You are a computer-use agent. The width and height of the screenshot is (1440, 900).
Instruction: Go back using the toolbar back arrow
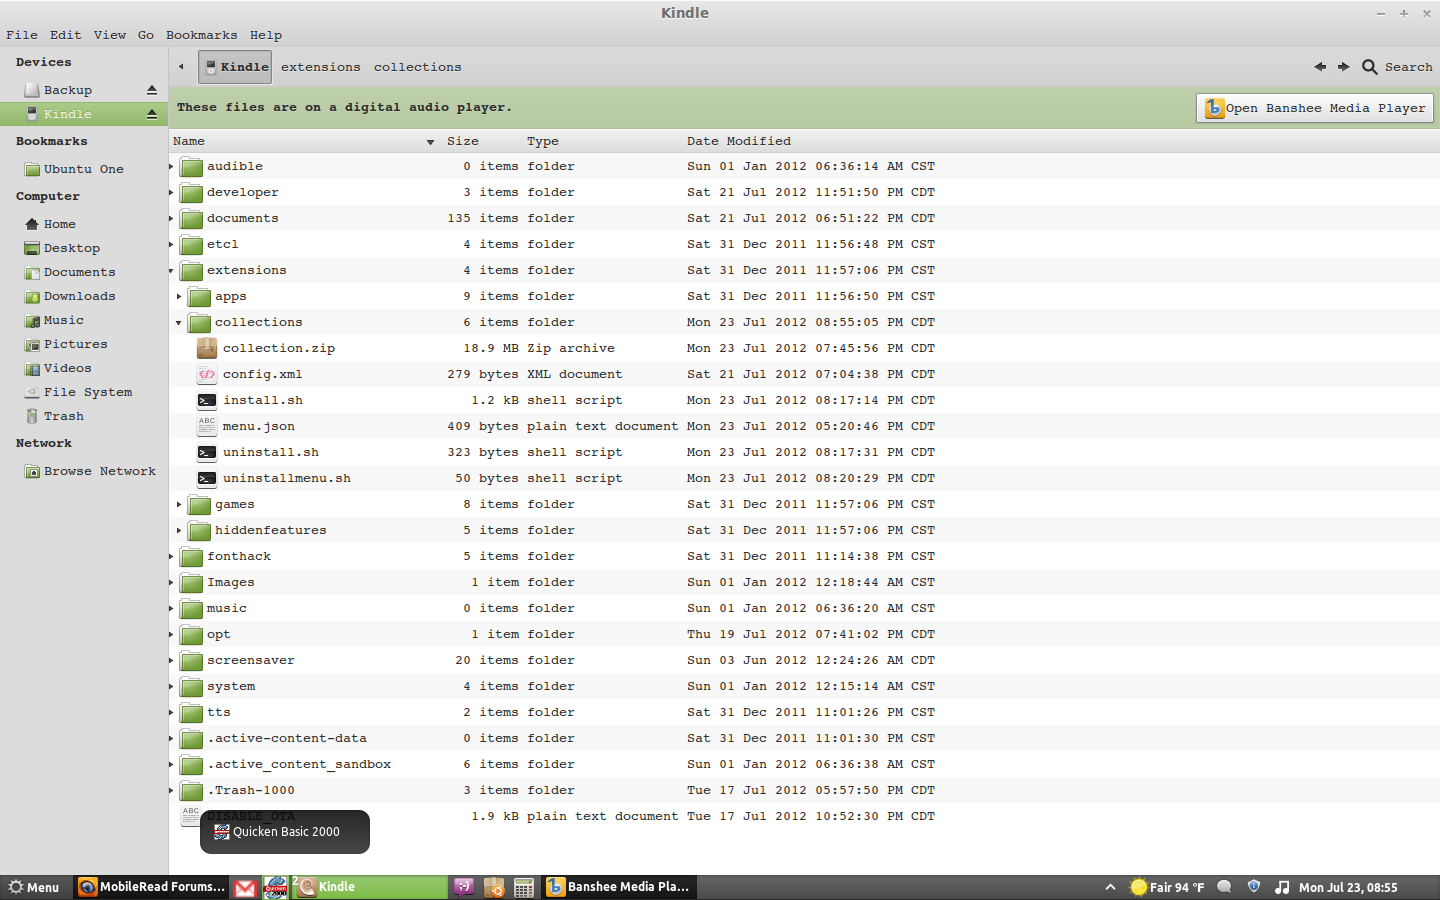[x=1320, y=67]
